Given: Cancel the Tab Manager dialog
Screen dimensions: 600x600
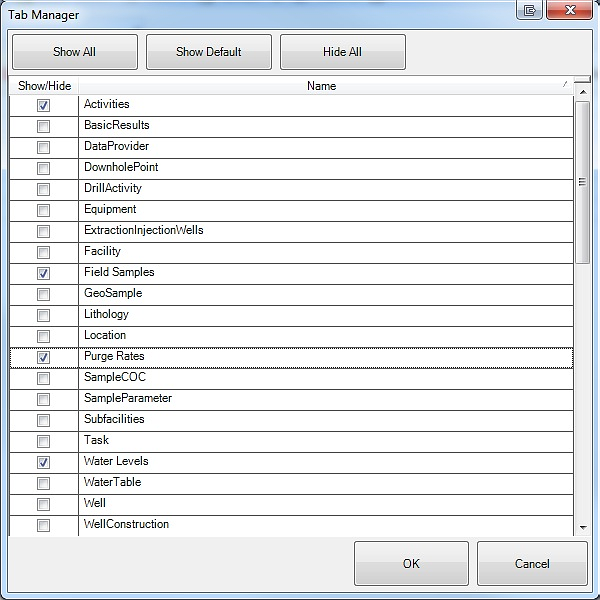Looking at the screenshot, I should [x=532, y=563].
